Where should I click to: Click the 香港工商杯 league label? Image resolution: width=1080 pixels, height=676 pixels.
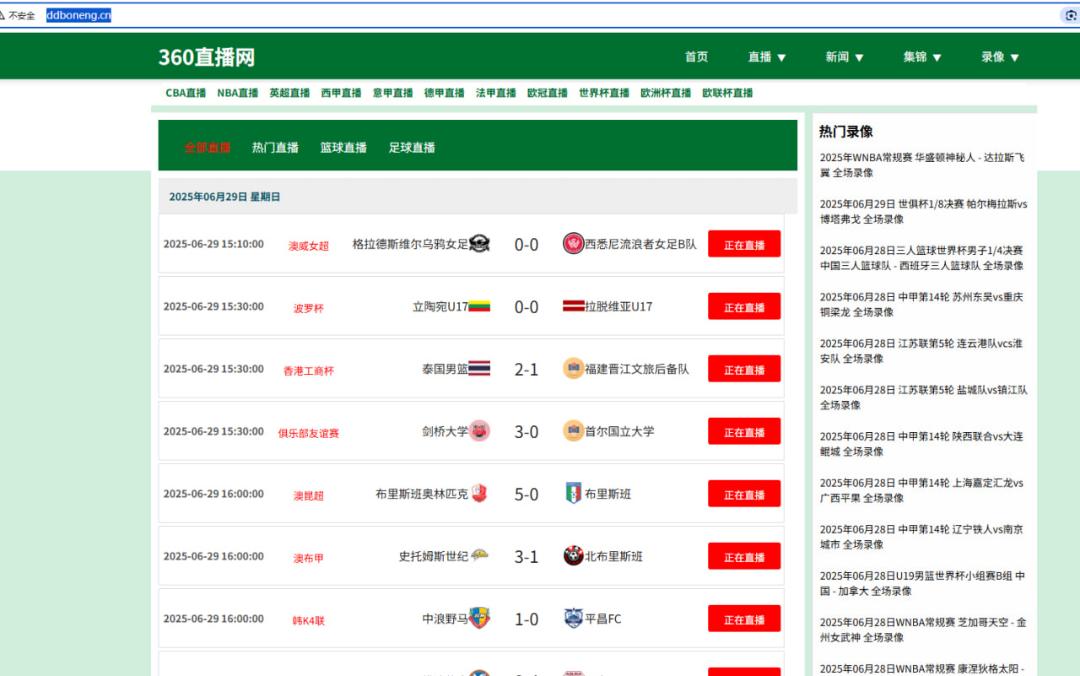pos(309,371)
